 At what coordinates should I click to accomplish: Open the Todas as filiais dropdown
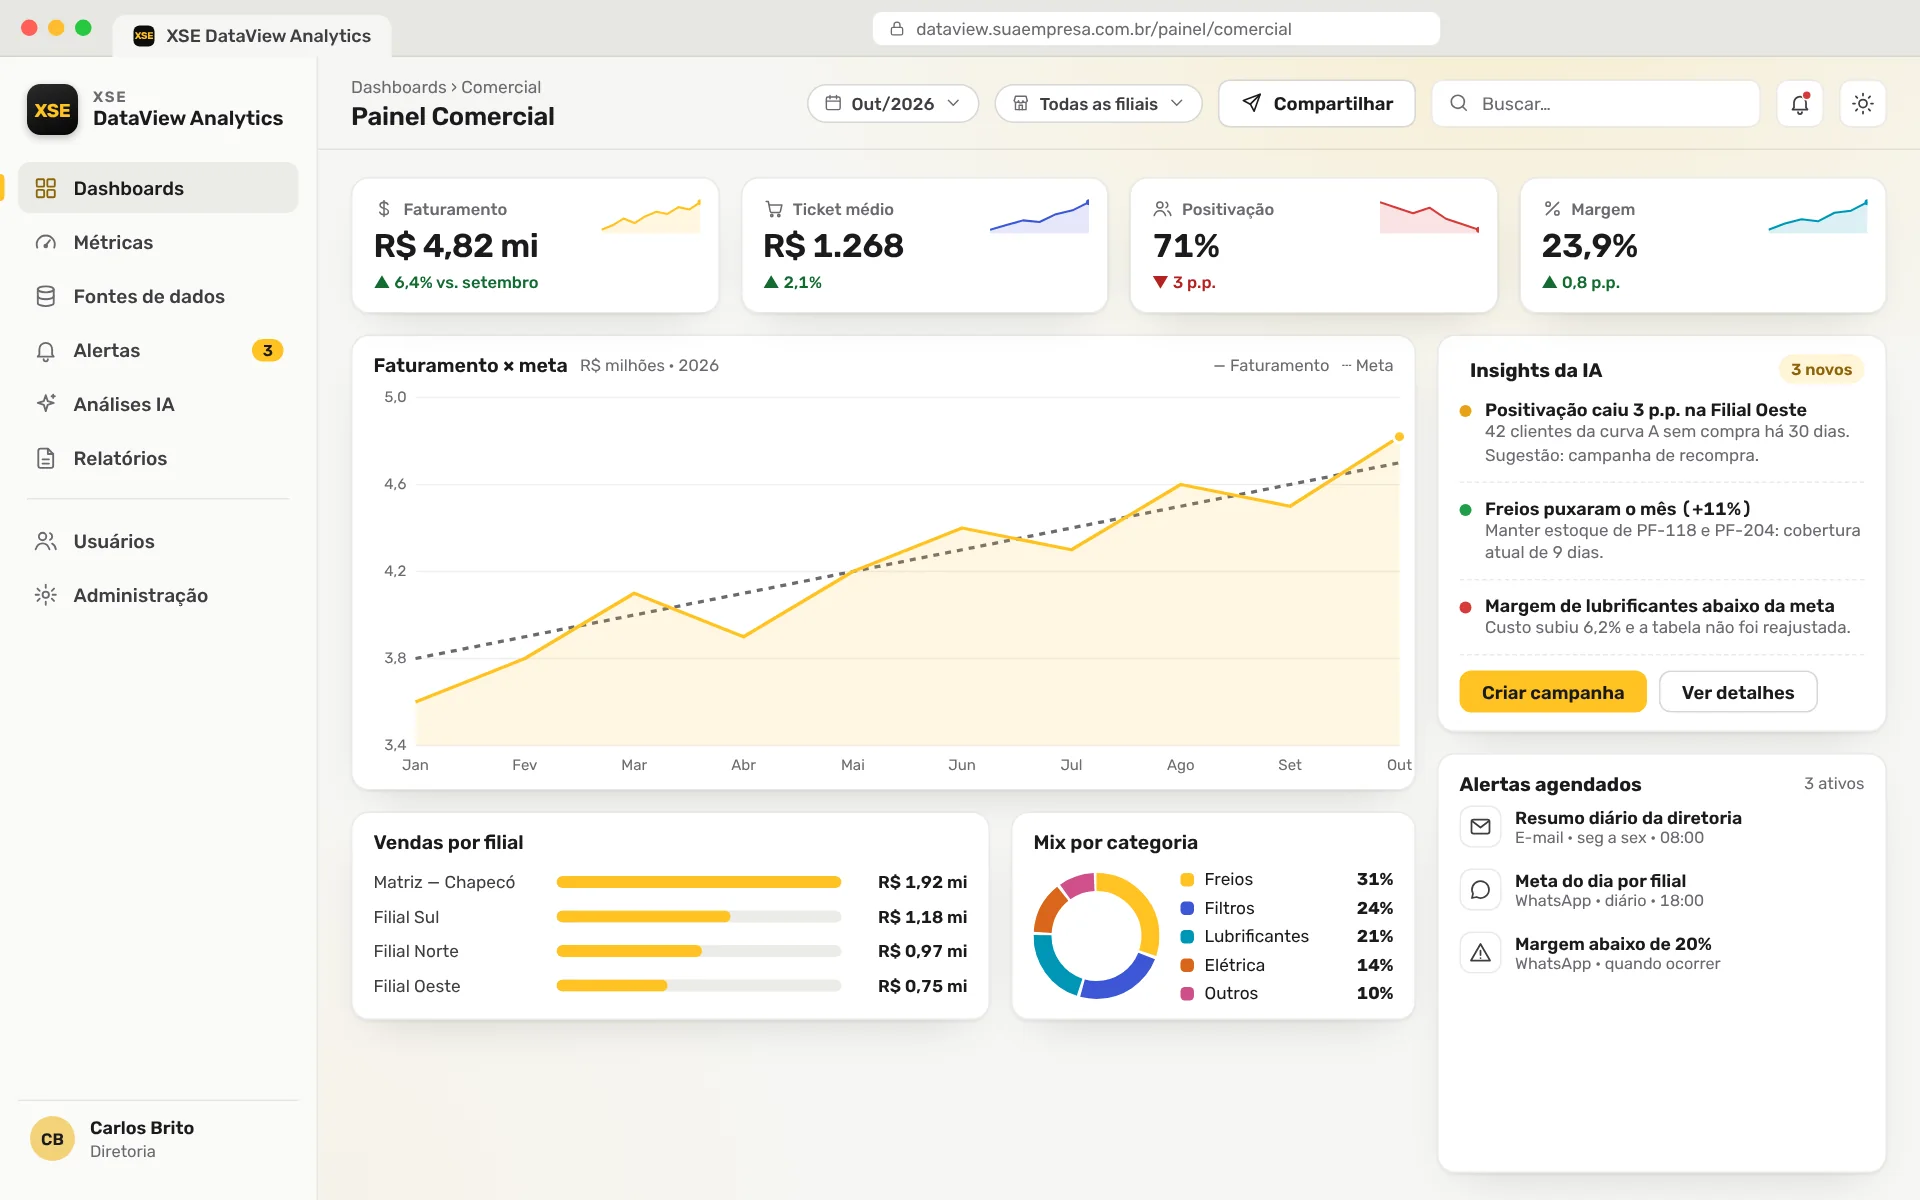pyautogui.click(x=1098, y=103)
